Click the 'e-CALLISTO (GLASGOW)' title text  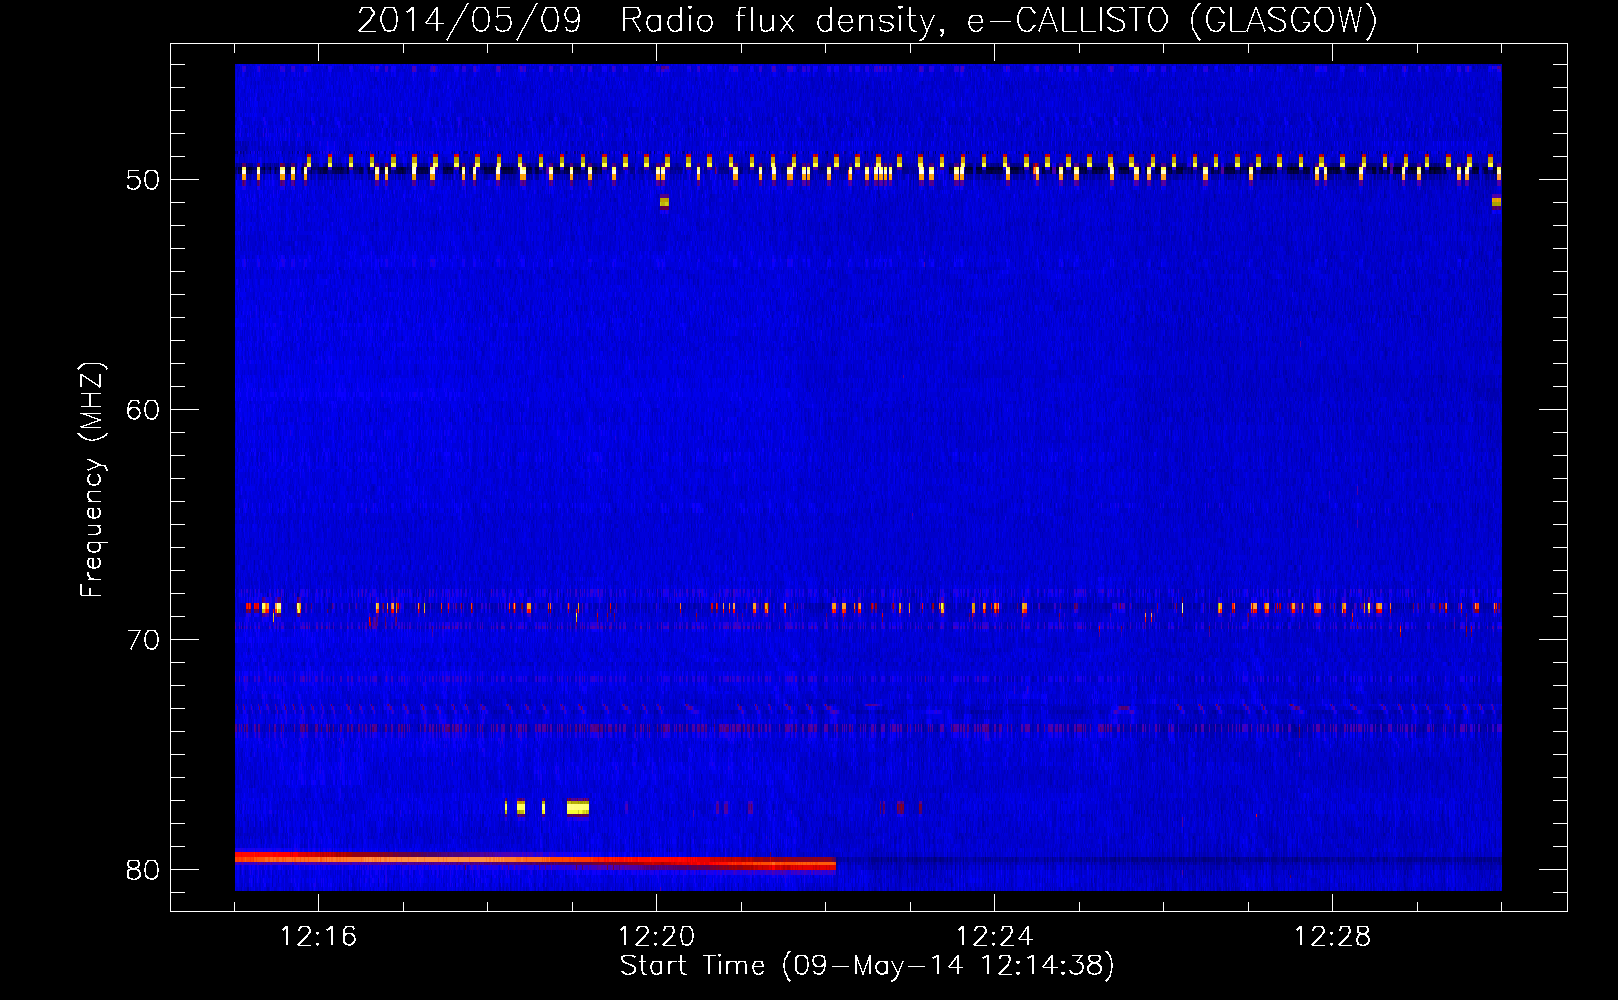click(1172, 20)
